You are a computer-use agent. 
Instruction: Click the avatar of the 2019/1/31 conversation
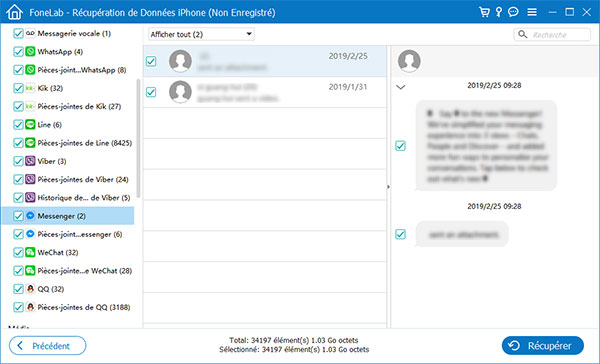180,92
